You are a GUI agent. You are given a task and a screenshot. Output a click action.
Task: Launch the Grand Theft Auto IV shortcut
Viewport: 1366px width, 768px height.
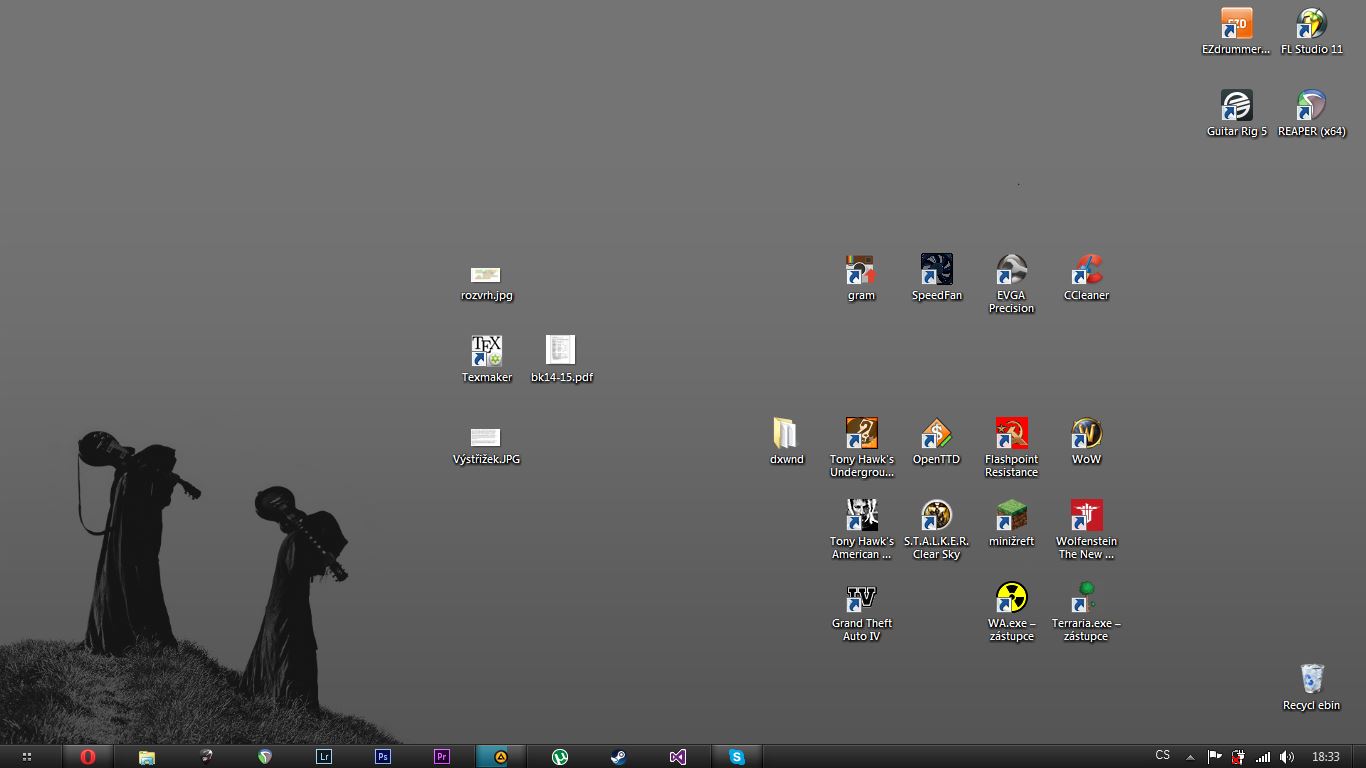[x=861, y=612]
